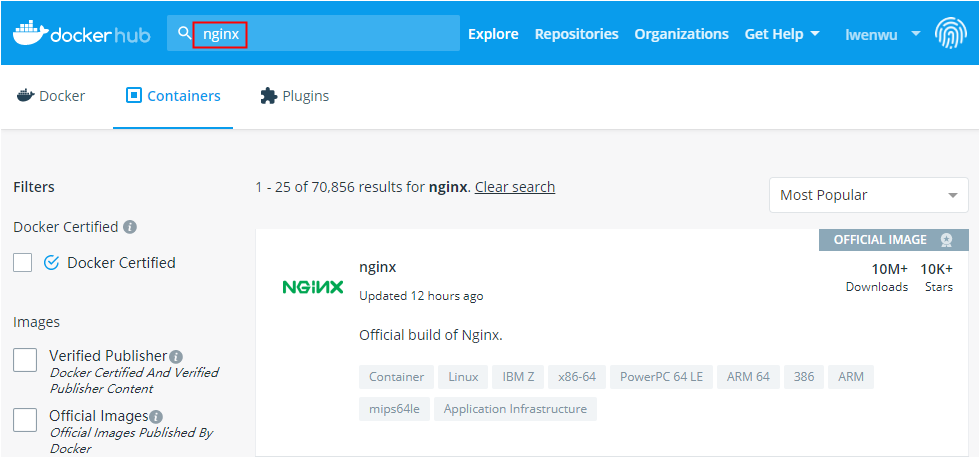The width and height of the screenshot is (979, 457).
Task: Open the nginx repository title link
Action: pos(378,267)
